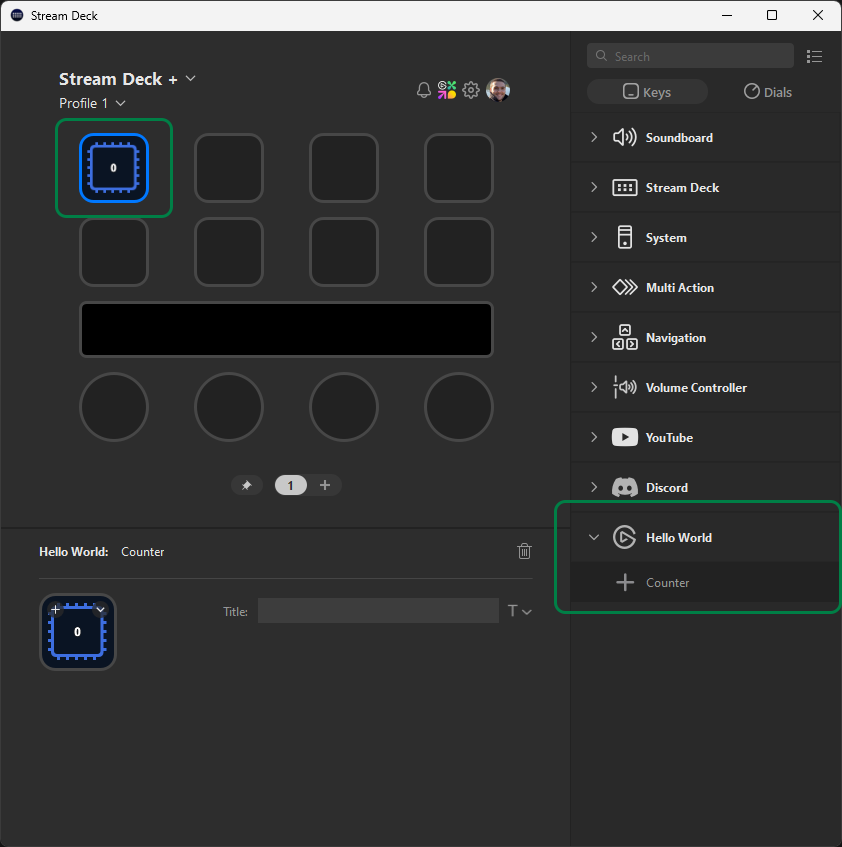The image size is (842, 847).
Task: Click the Search actions field
Action: click(690, 56)
